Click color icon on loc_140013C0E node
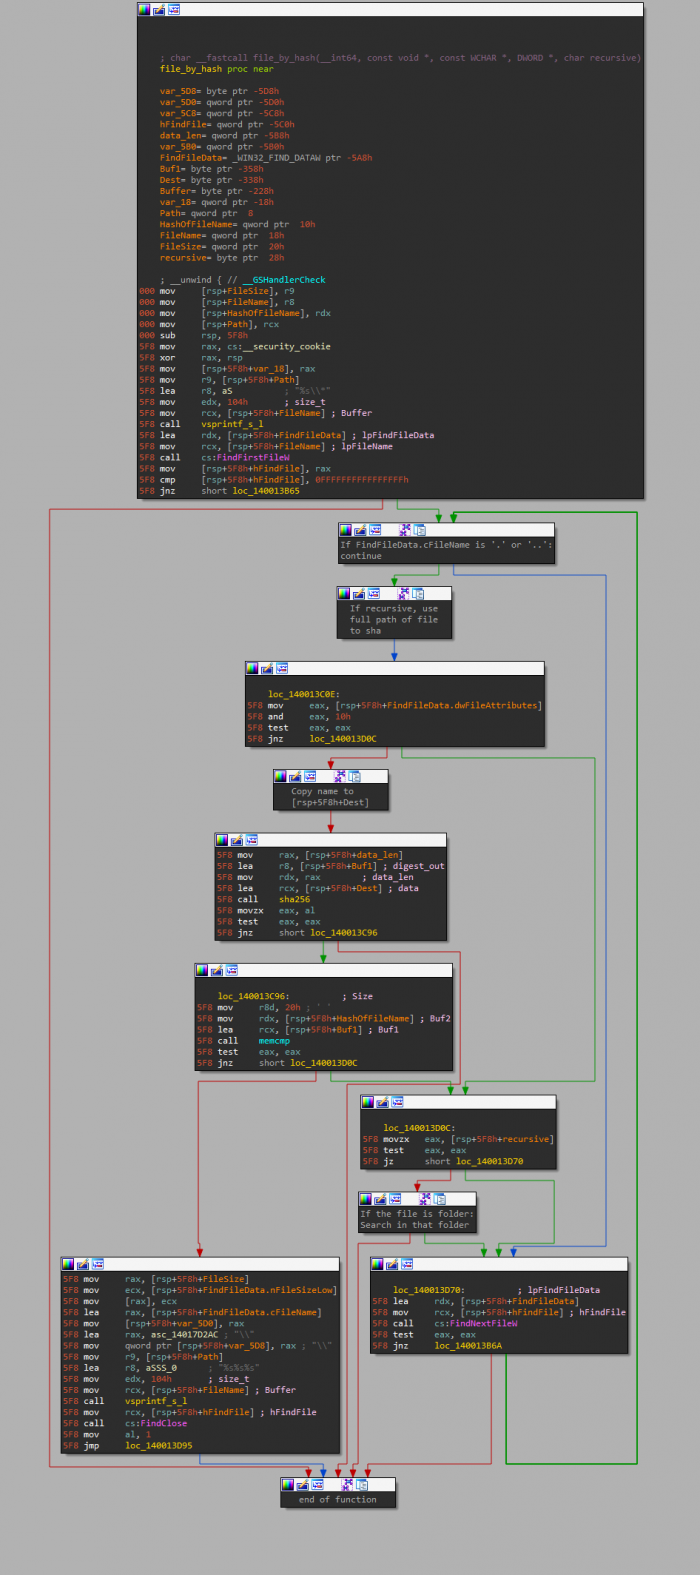Viewport: 700px width, 1575px height. click(x=253, y=668)
